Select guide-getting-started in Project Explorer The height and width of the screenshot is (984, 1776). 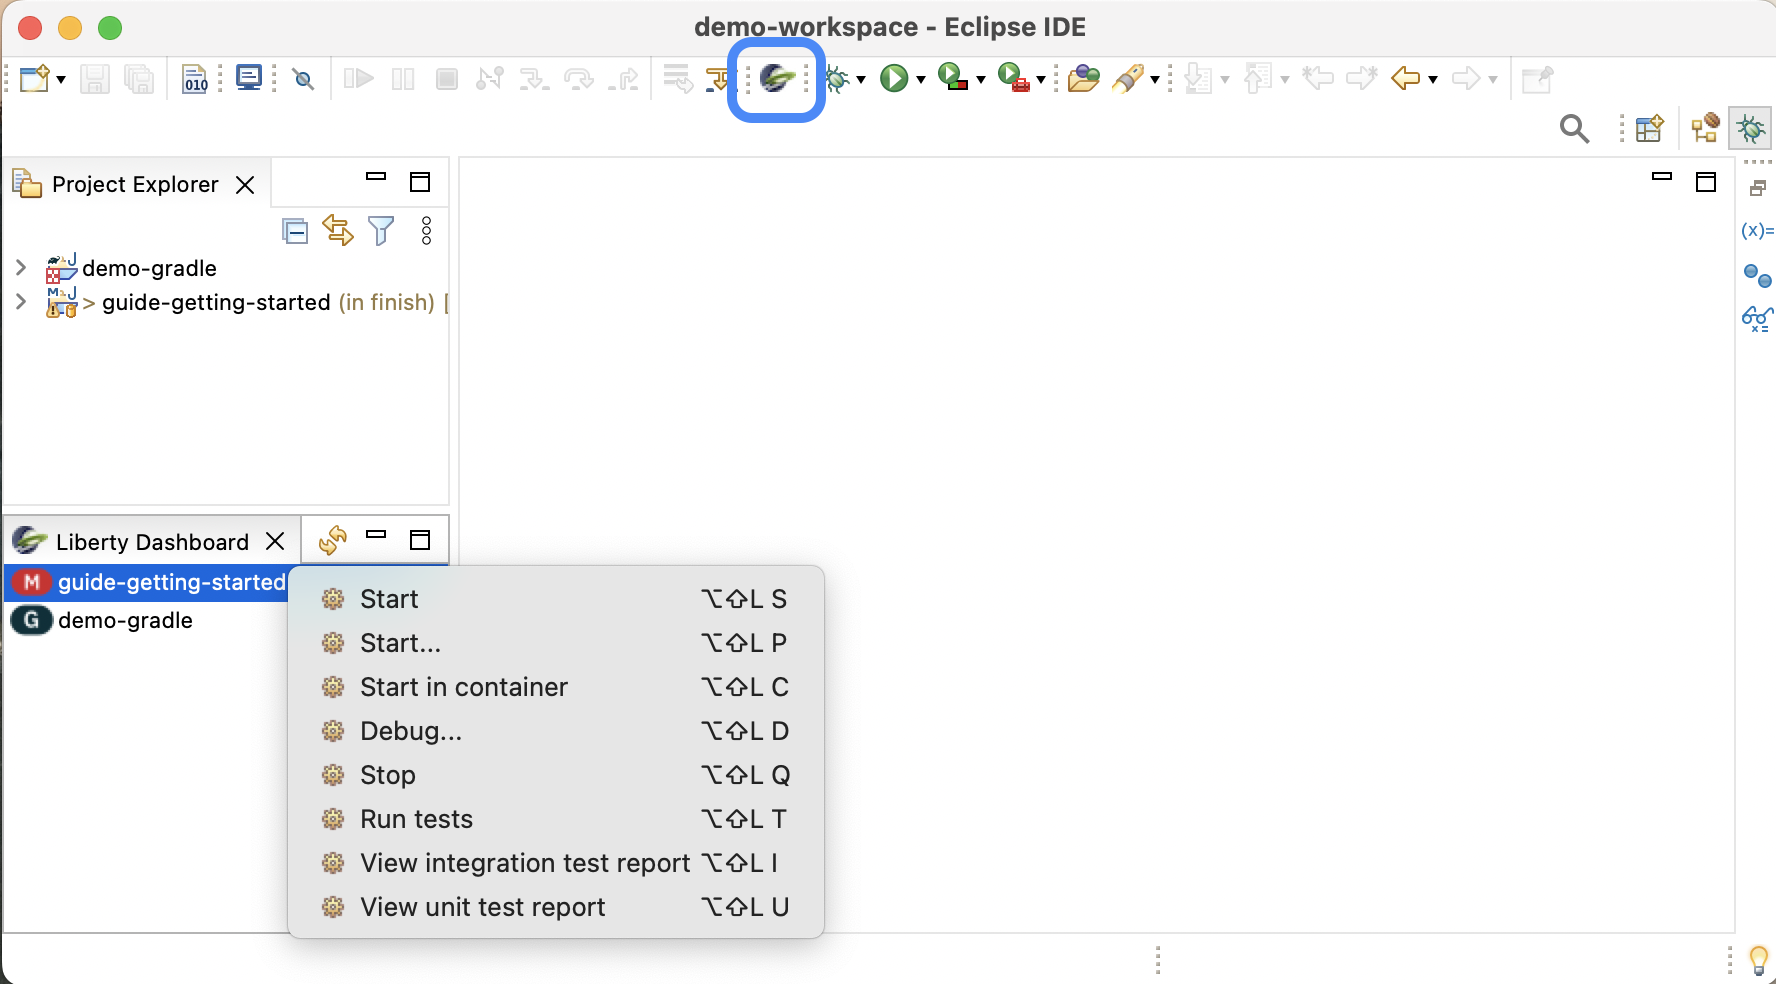(216, 302)
